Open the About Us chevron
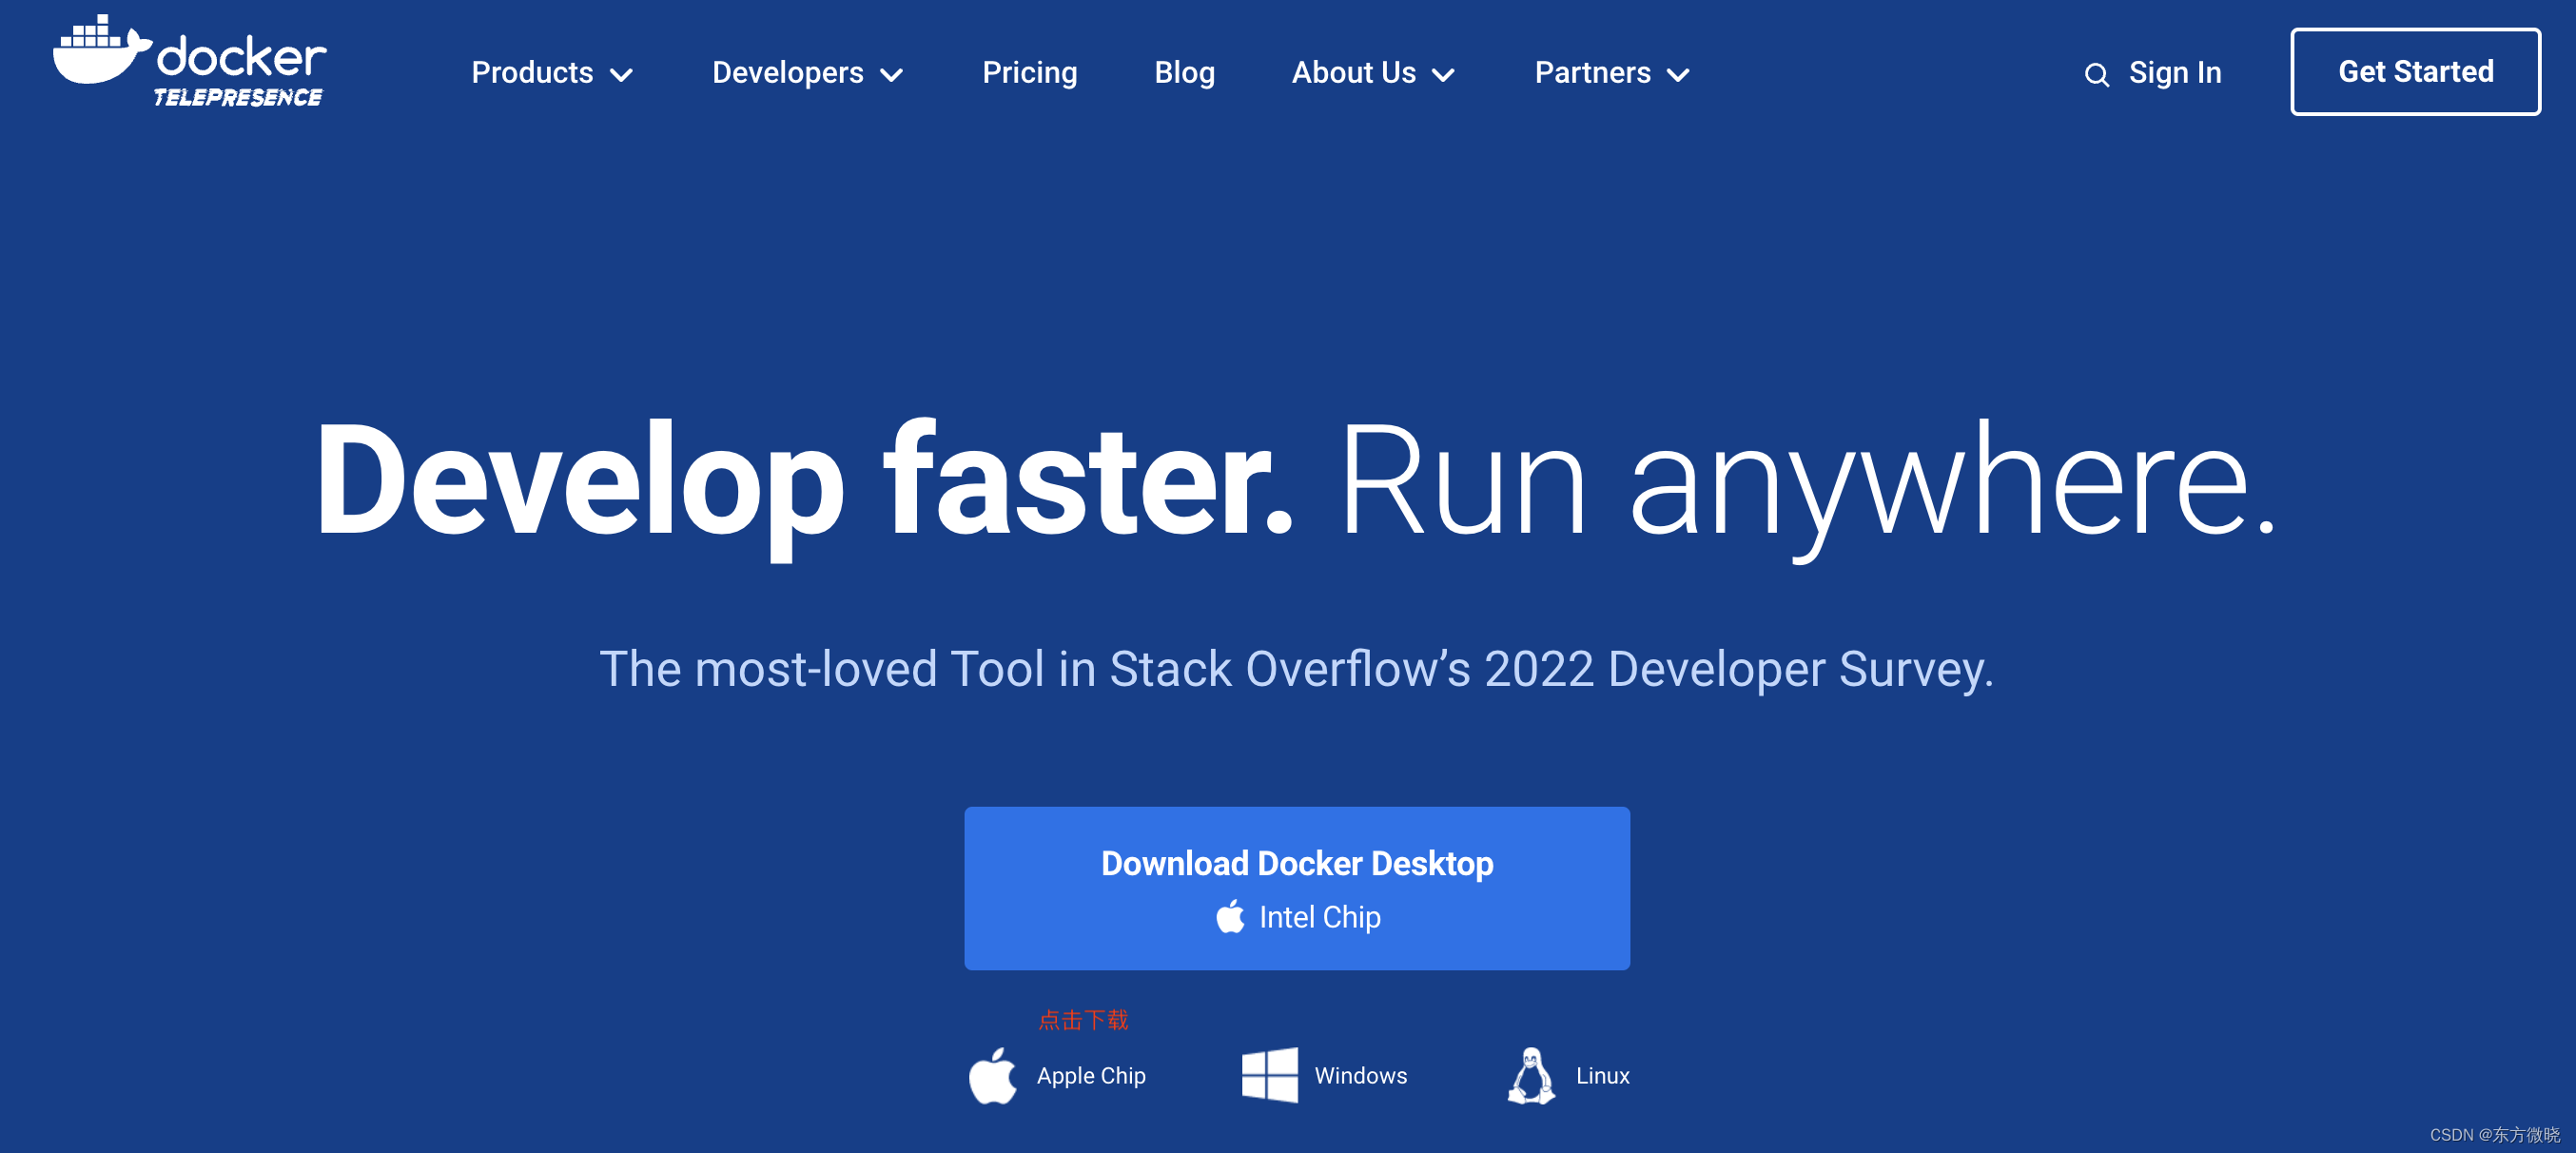2576x1153 pixels. 1443,75
